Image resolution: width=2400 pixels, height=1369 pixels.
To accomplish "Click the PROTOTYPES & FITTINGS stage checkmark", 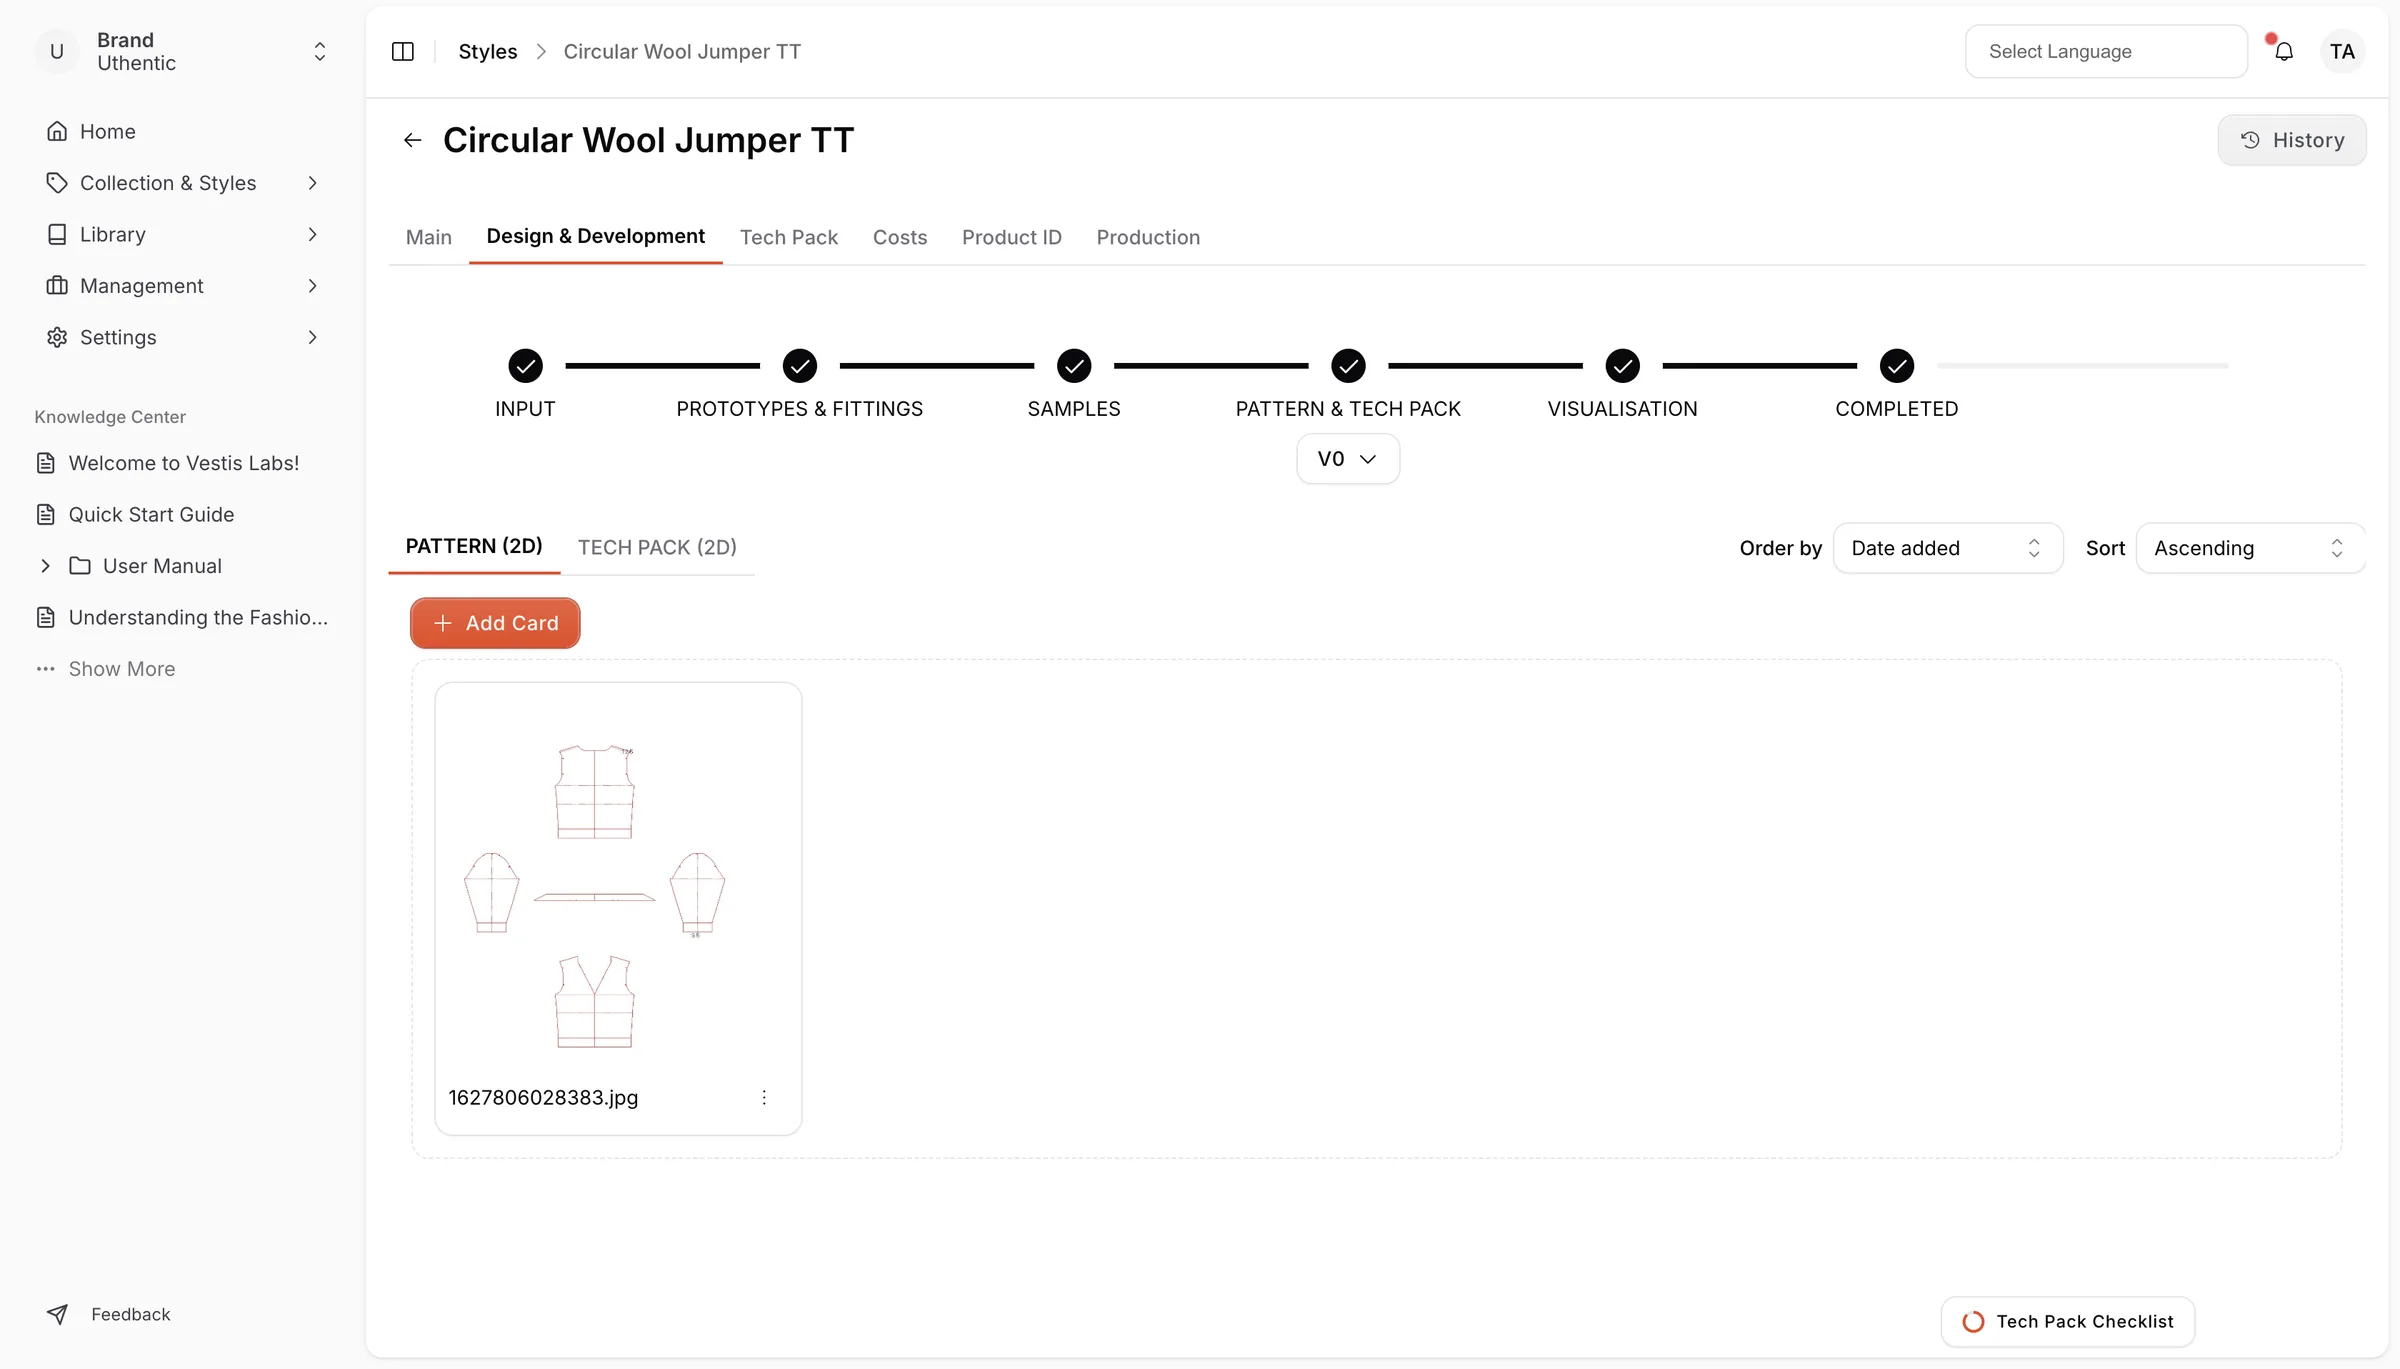I will tap(799, 366).
